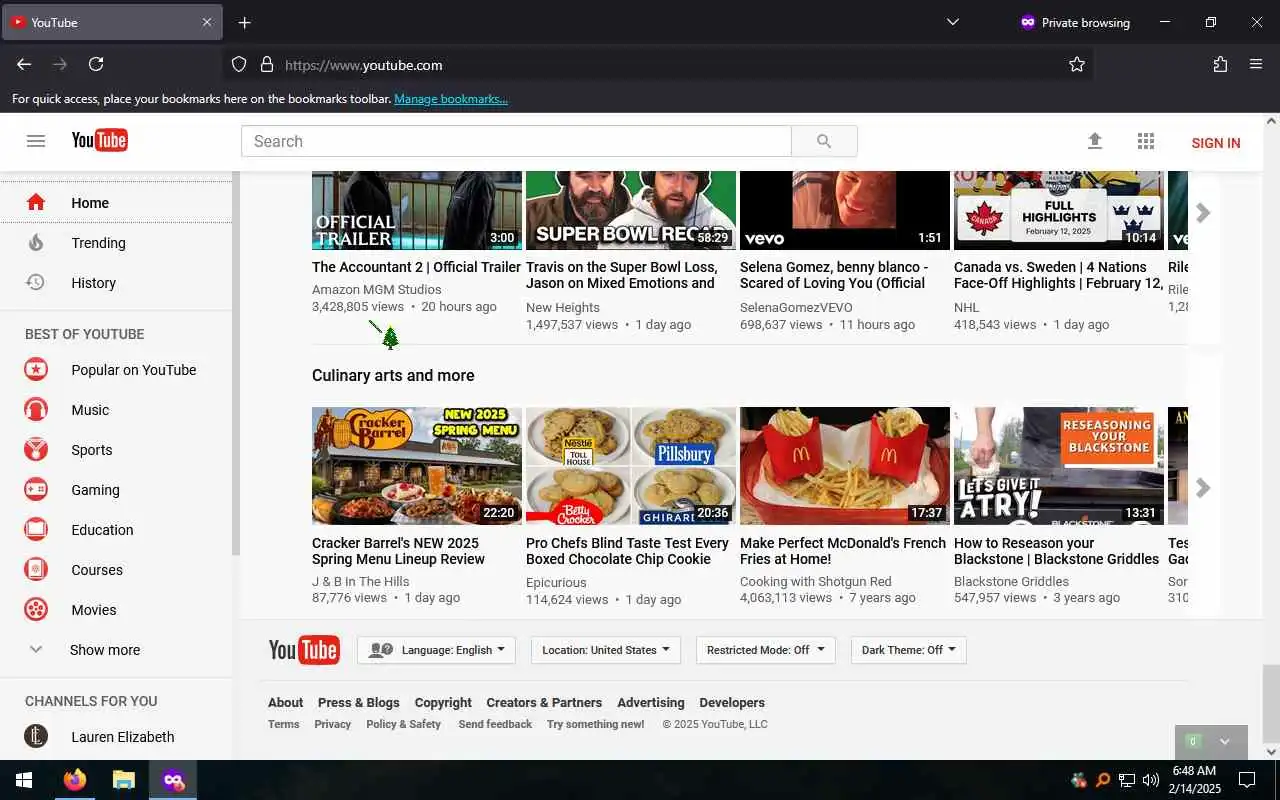Open the Press & Blogs footer link

[358, 702]
